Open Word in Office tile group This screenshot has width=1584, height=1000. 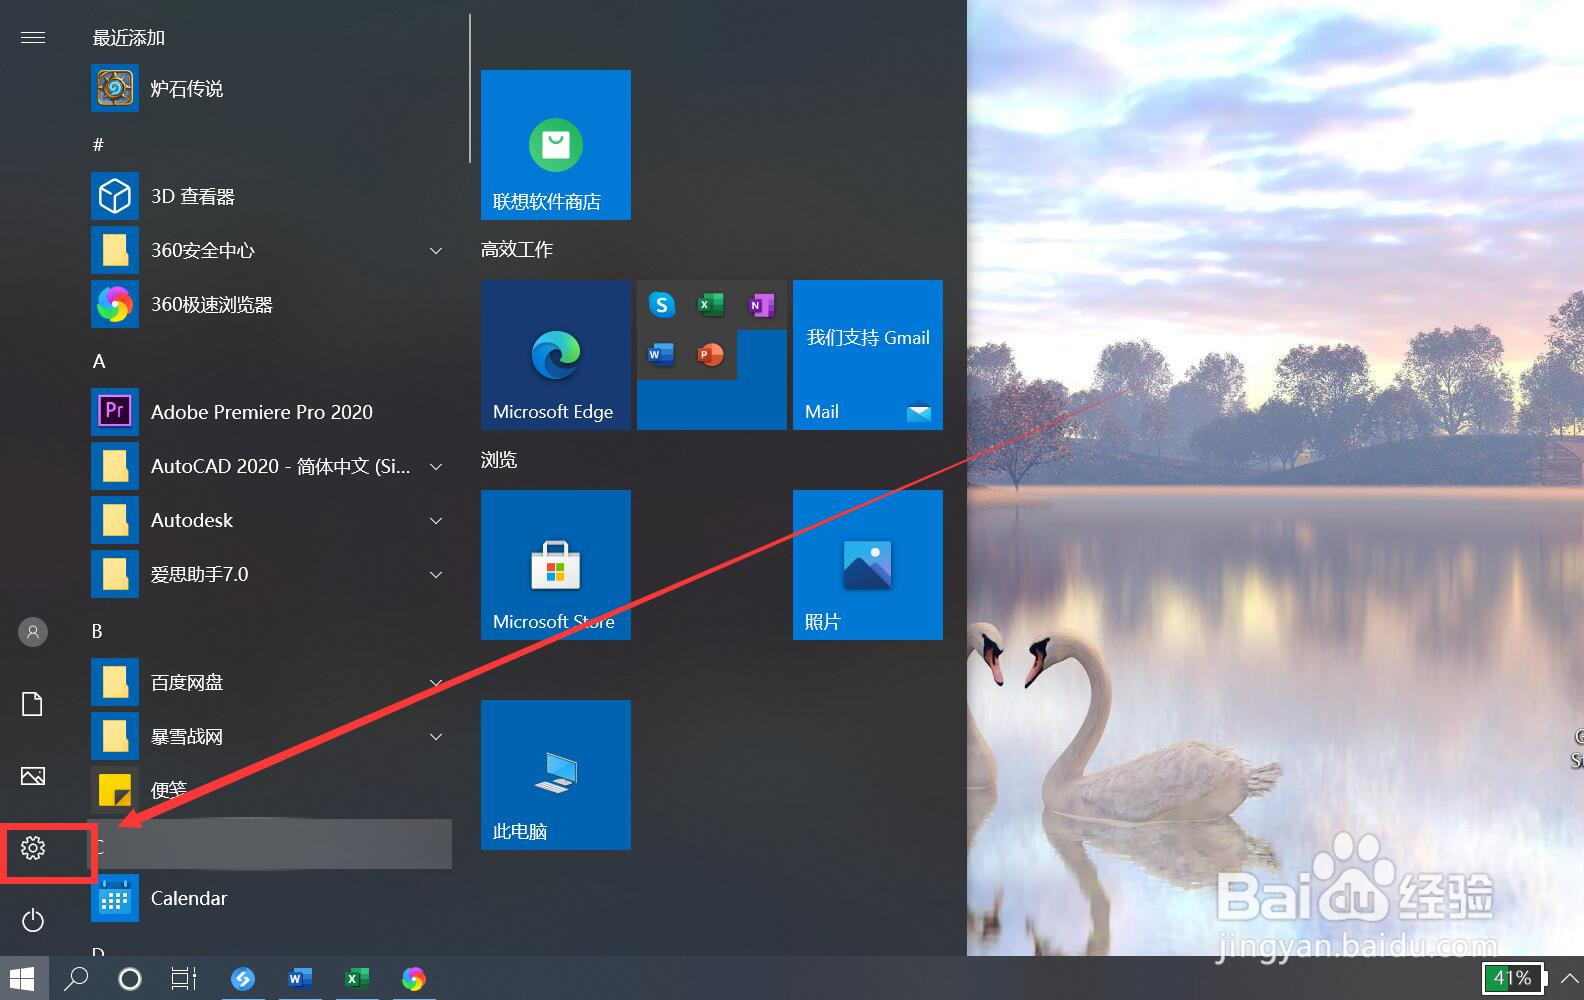tap(662, 354)
